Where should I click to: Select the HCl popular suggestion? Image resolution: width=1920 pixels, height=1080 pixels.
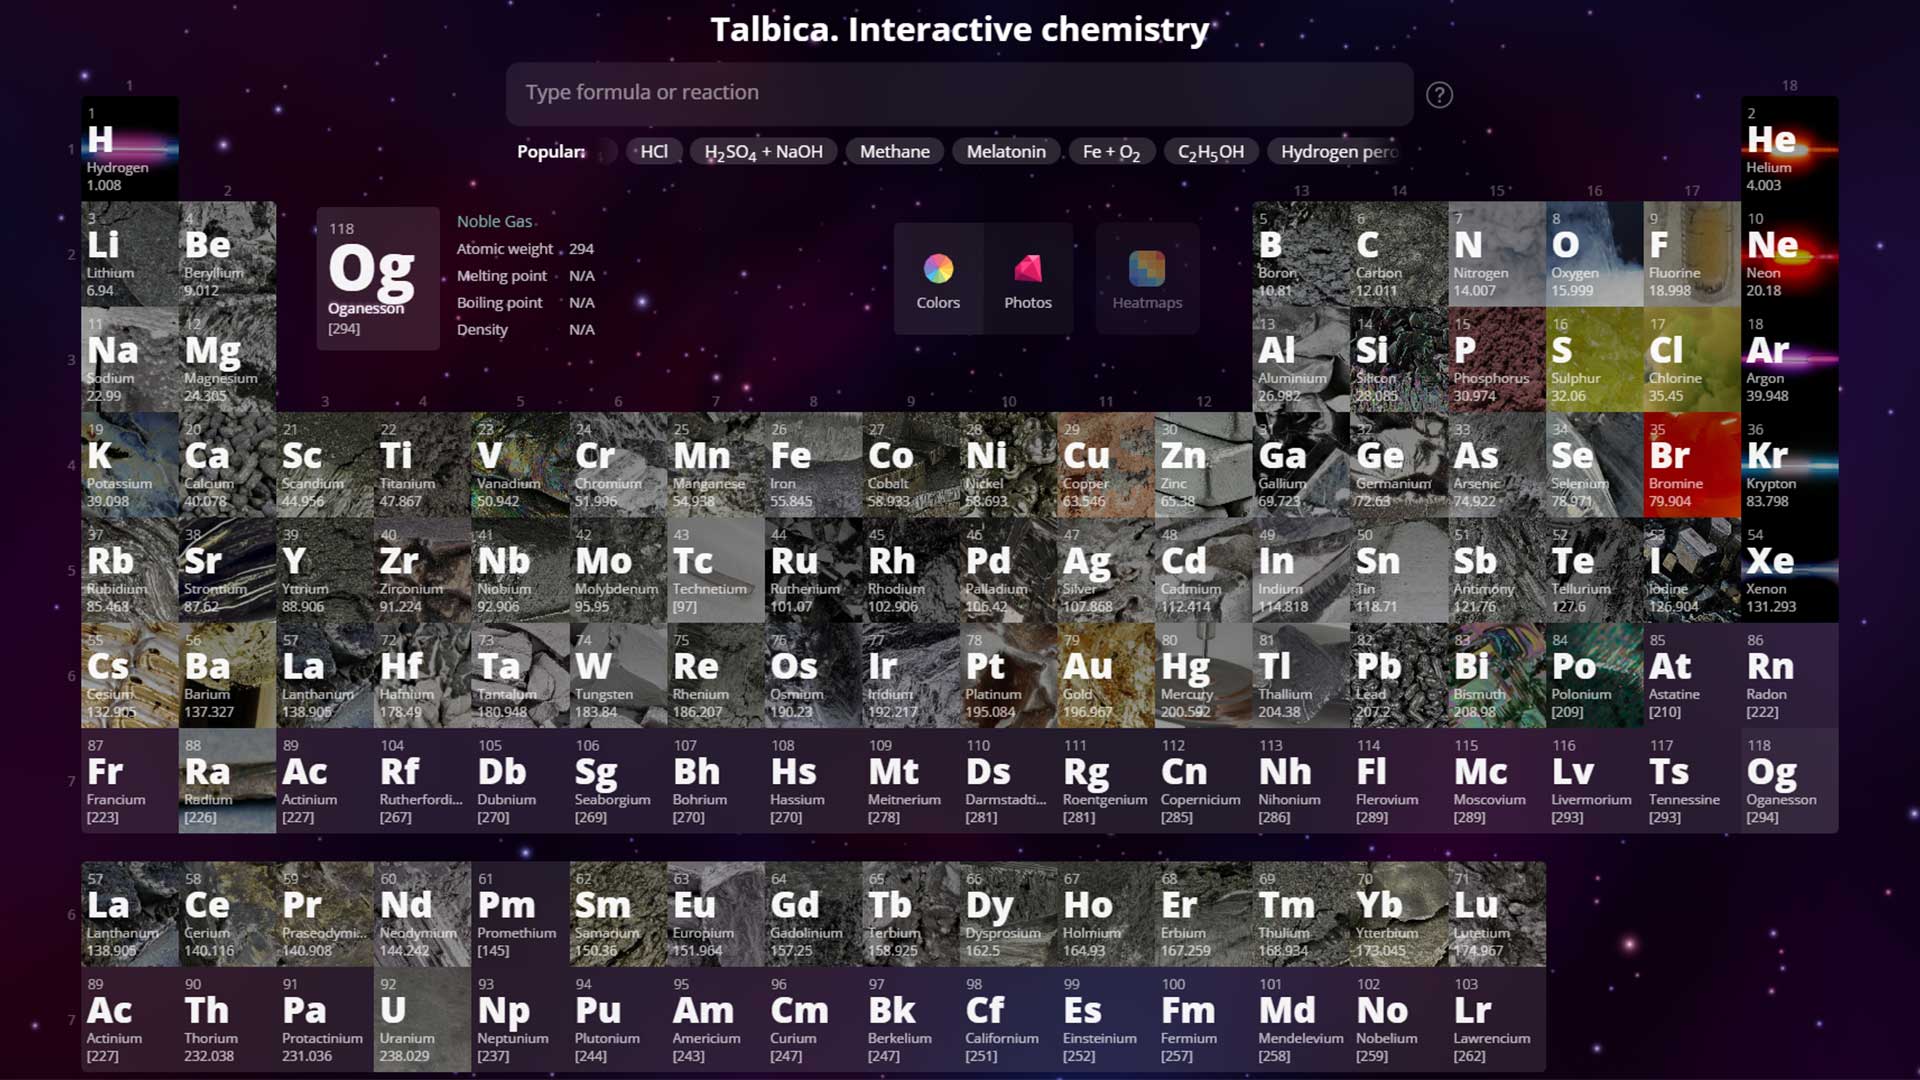[654, 152]
